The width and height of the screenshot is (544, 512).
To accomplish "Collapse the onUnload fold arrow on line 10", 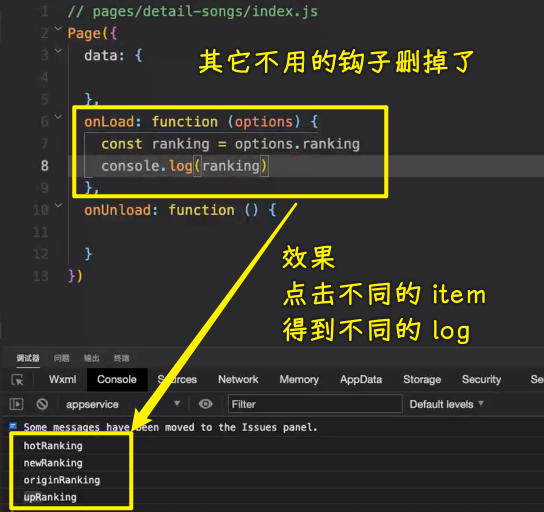I will 58,205.
